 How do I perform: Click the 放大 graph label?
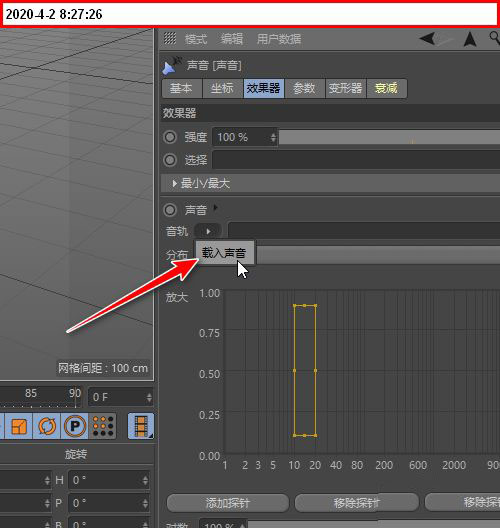point(176,297)
